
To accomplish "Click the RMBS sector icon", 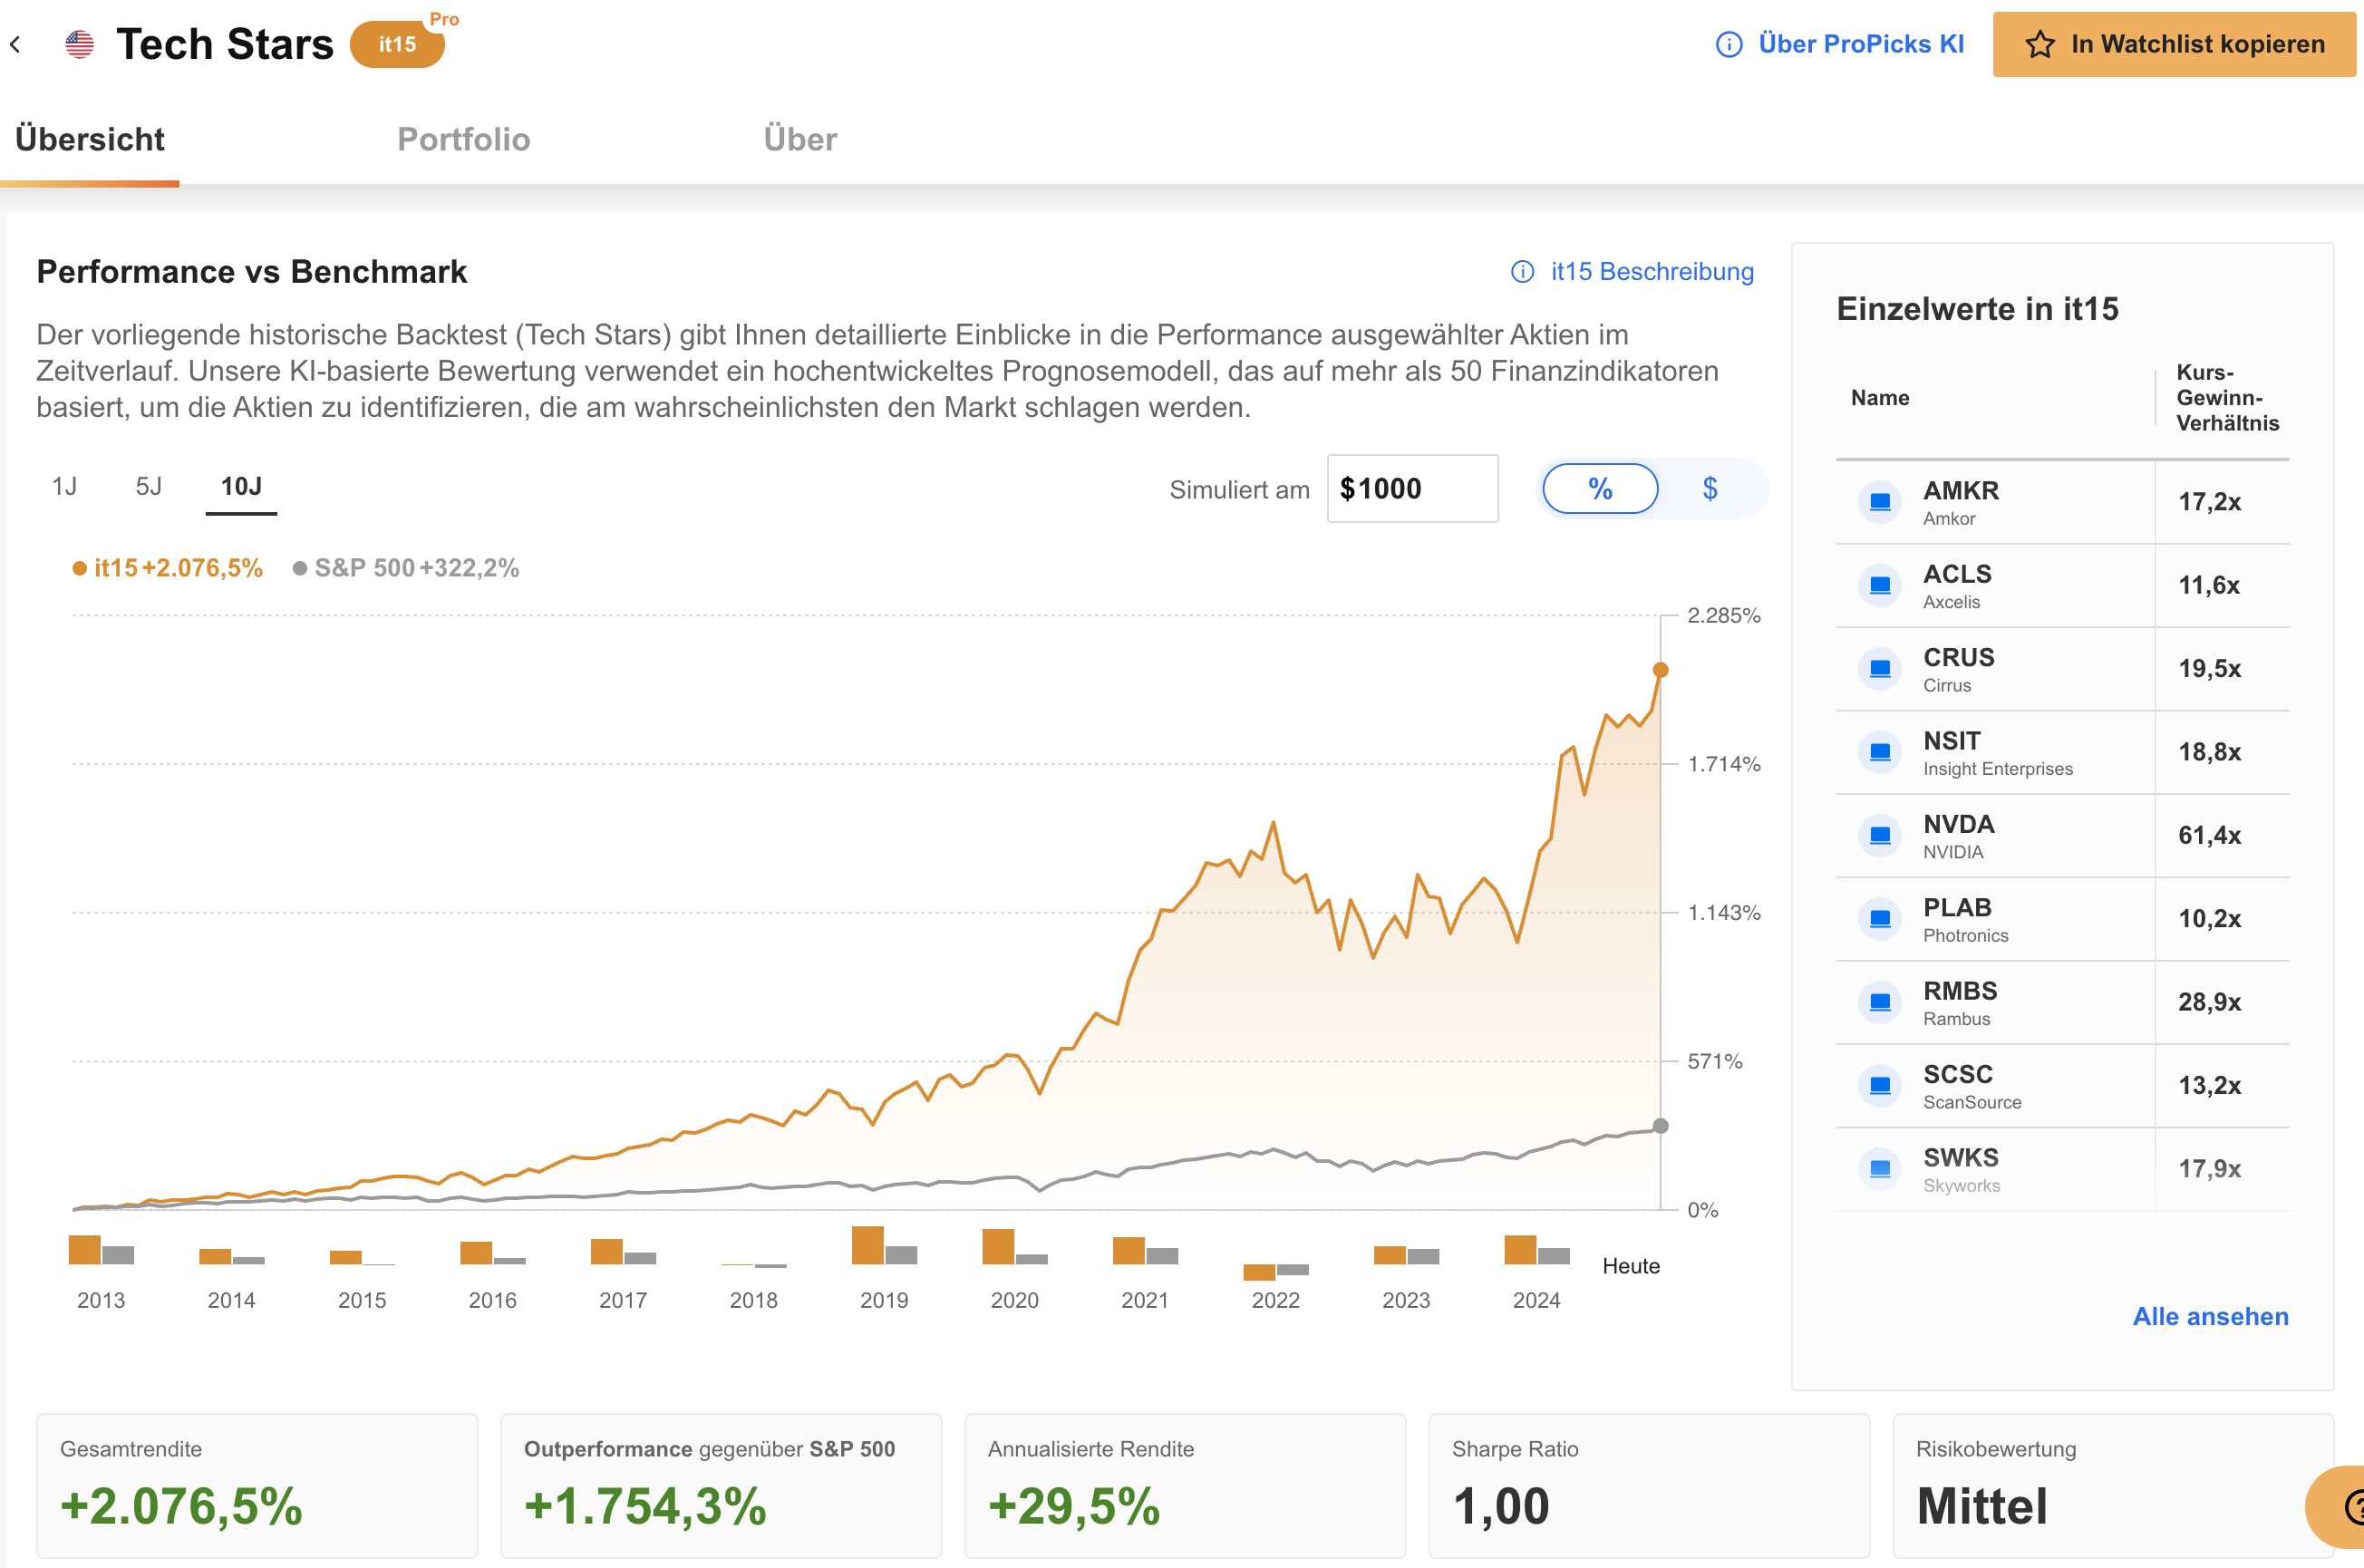I will click(1879, 1002).
